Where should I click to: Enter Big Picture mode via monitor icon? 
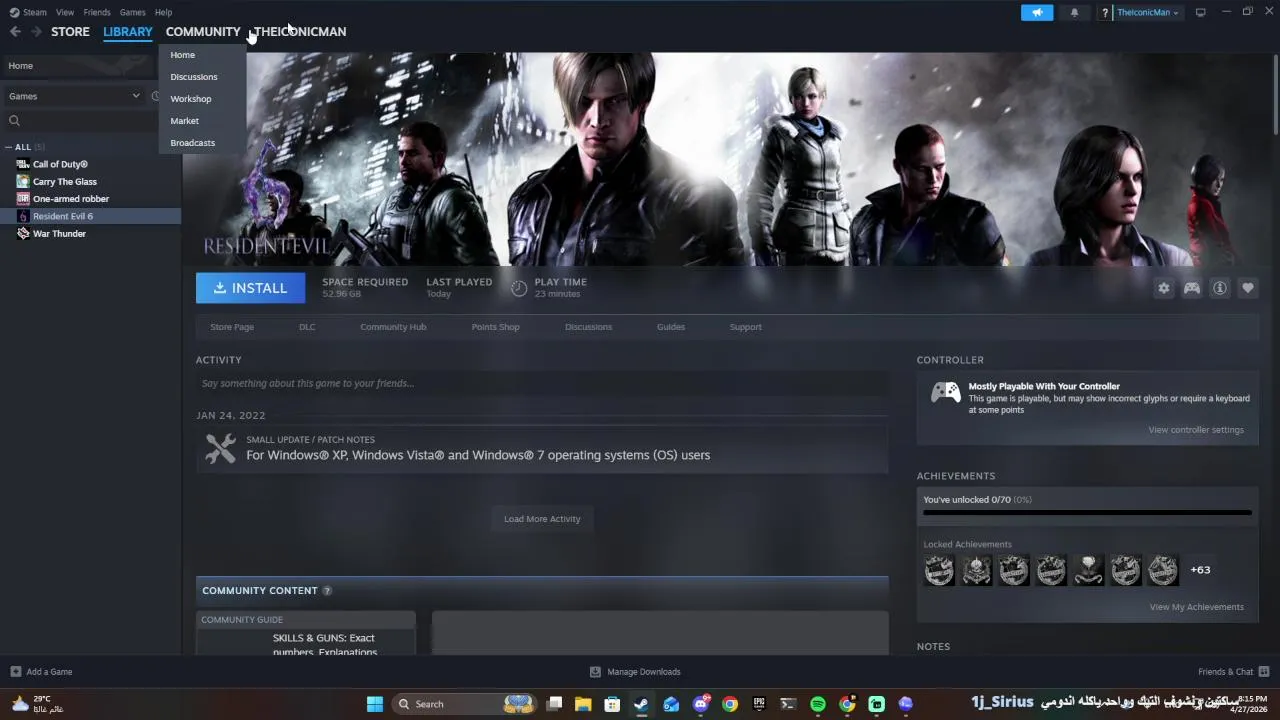coord(1200,12)
